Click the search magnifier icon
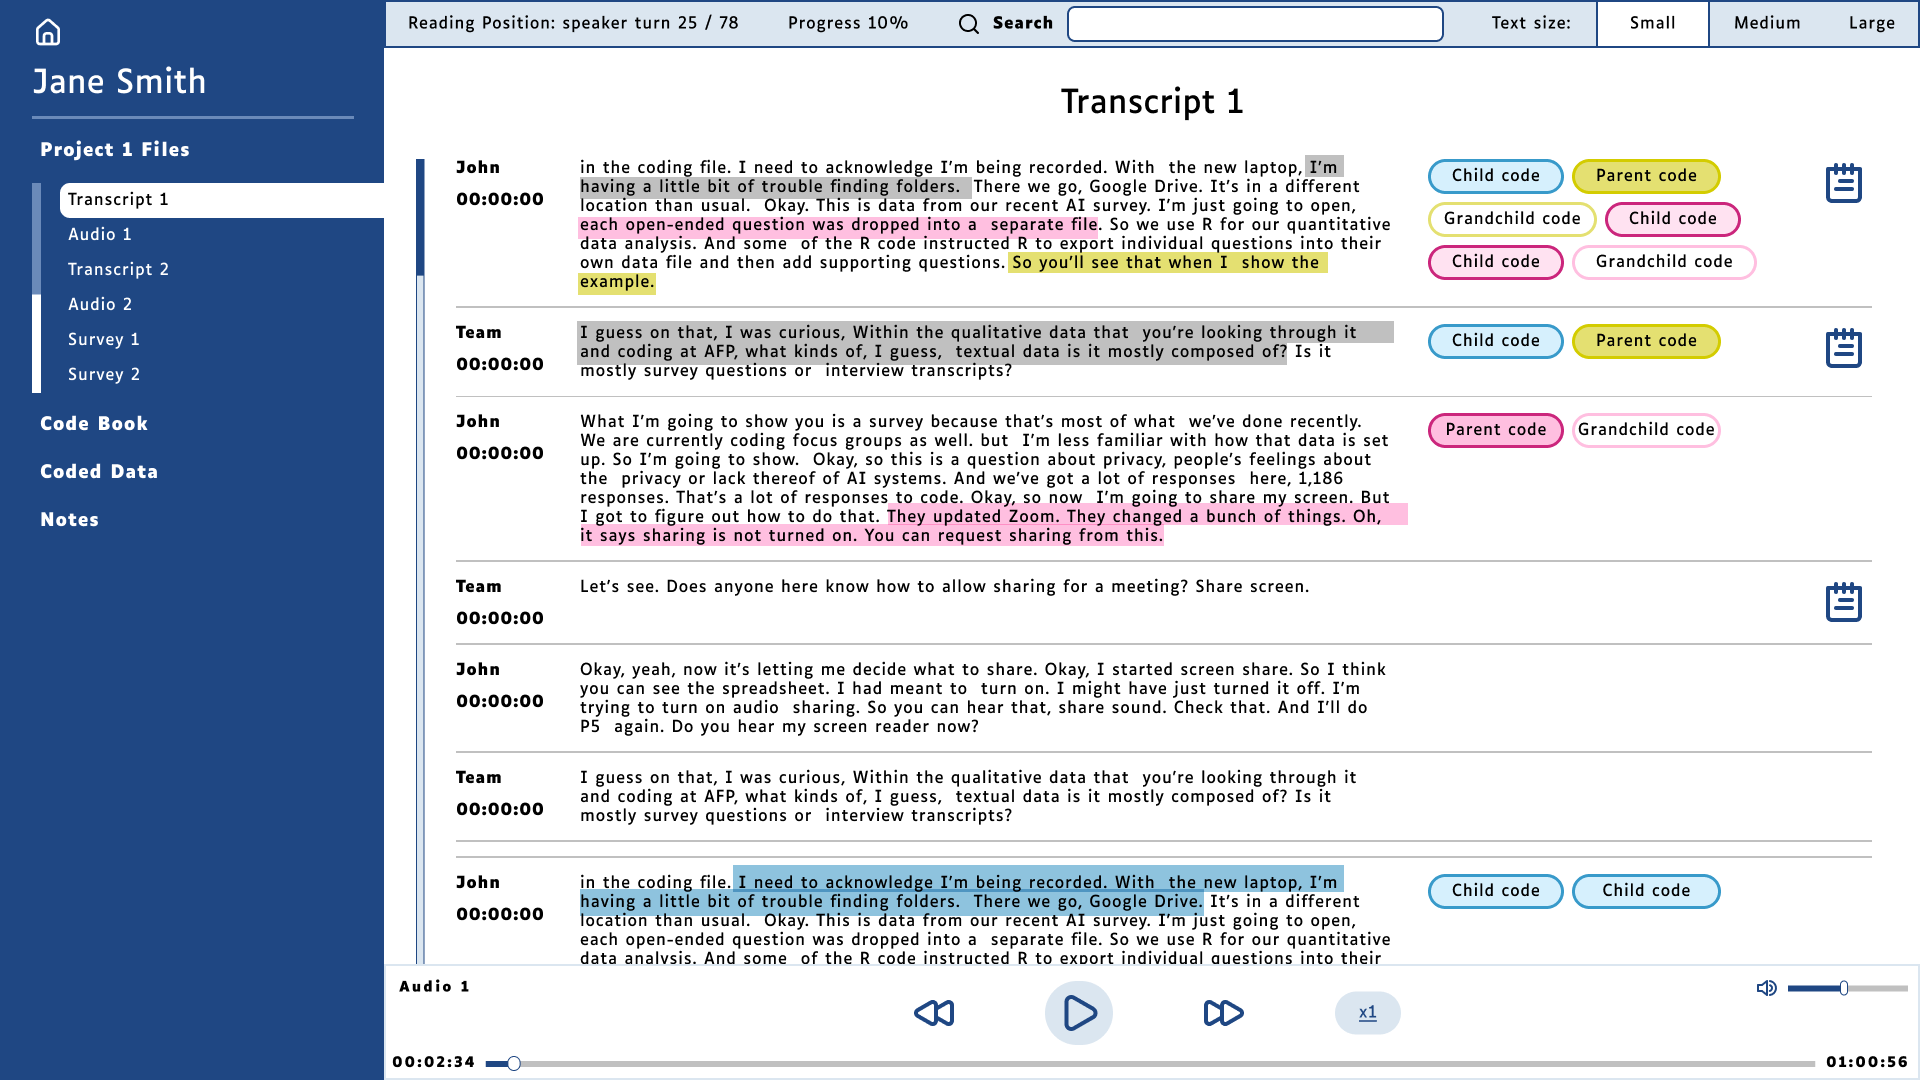Screen dimensions: 1920x1080 tap(968, 24)
